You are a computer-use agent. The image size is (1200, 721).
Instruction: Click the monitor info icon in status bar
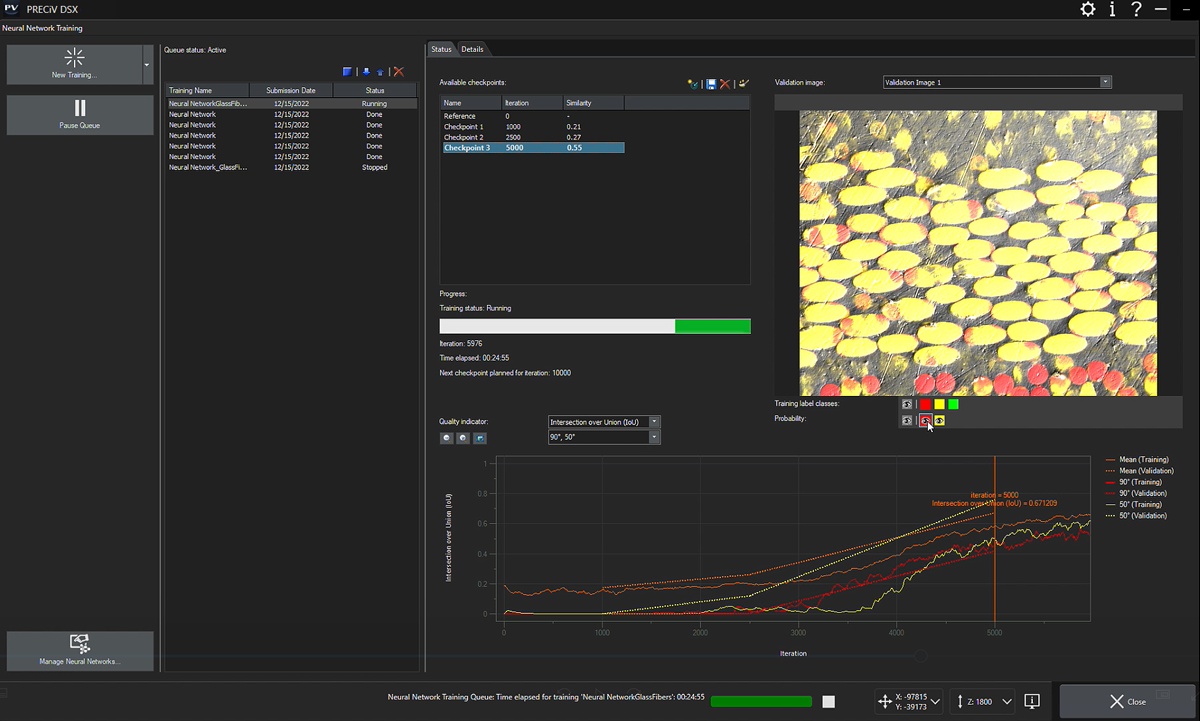point(1033,701)
